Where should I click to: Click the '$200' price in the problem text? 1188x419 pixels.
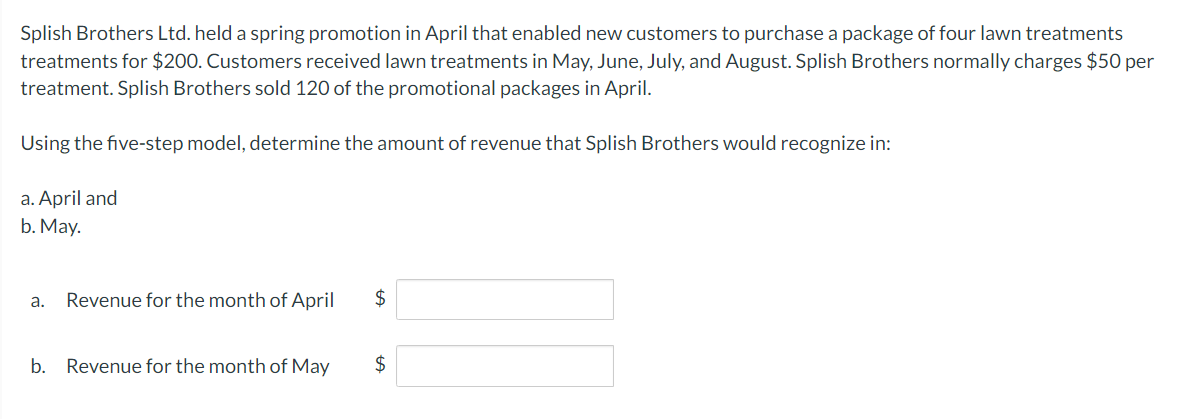(175, 61)
